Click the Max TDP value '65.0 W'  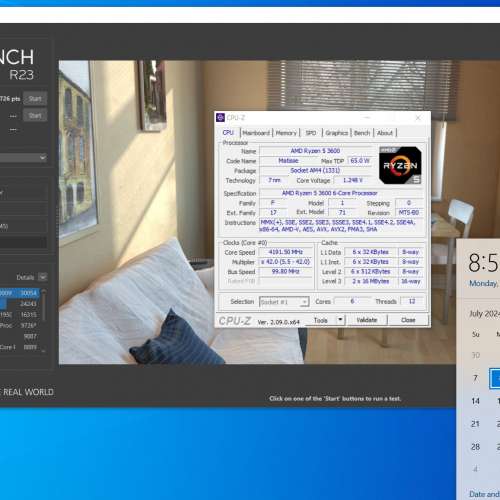360,161
